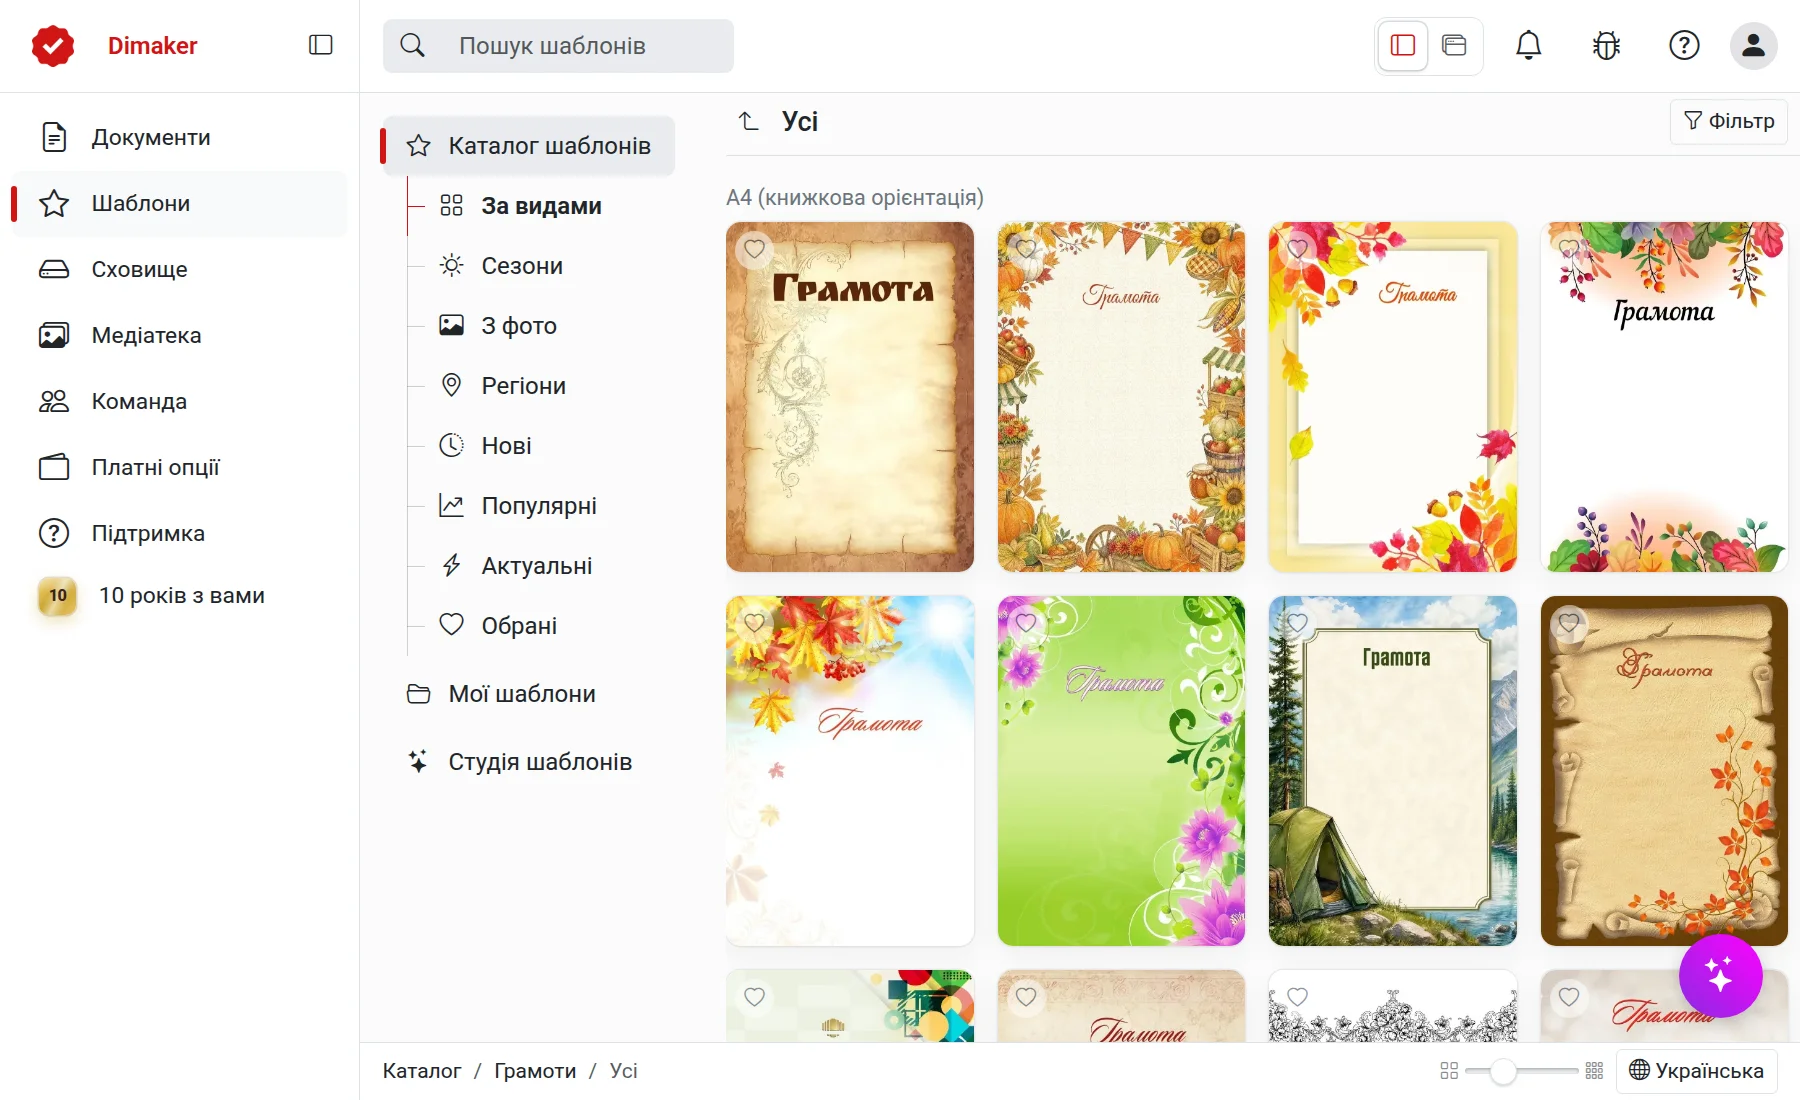The height and width of the screenshot is (1100, 1800).
Task: Click the Пошук шаблонів search field
Action: [558, 46]
